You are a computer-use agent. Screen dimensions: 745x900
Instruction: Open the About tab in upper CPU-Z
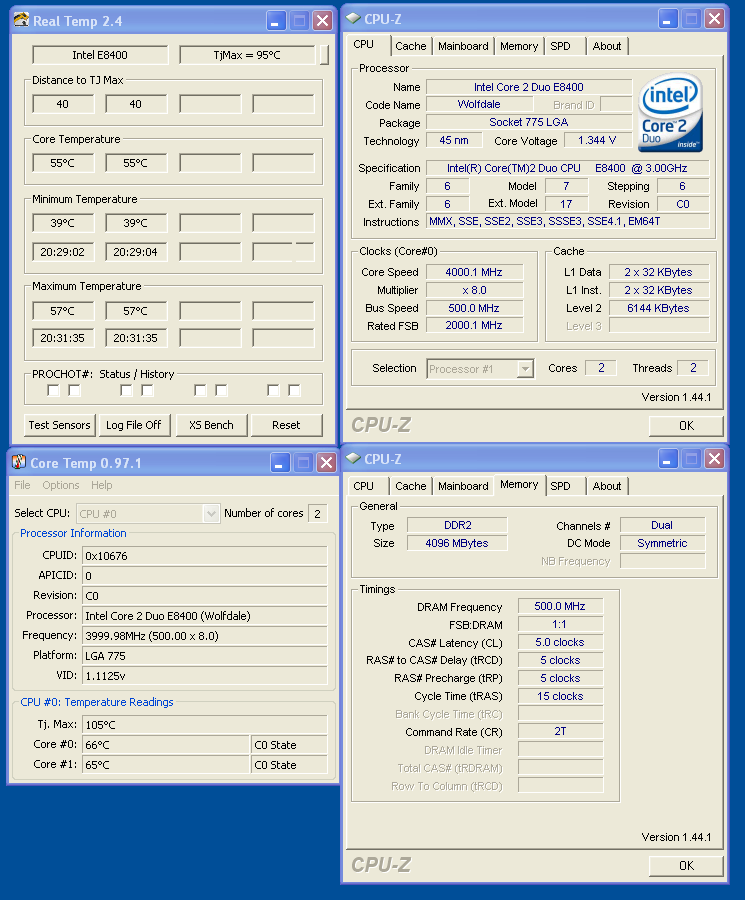(607, 46)
